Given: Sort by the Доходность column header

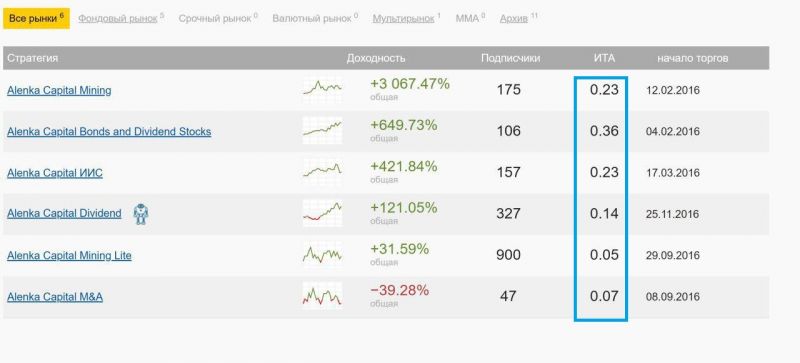Looking at the screenshot, I should (376, 58).
